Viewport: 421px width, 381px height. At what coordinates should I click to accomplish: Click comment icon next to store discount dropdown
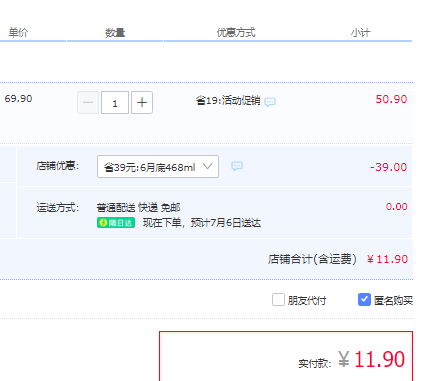coord(237,166)
